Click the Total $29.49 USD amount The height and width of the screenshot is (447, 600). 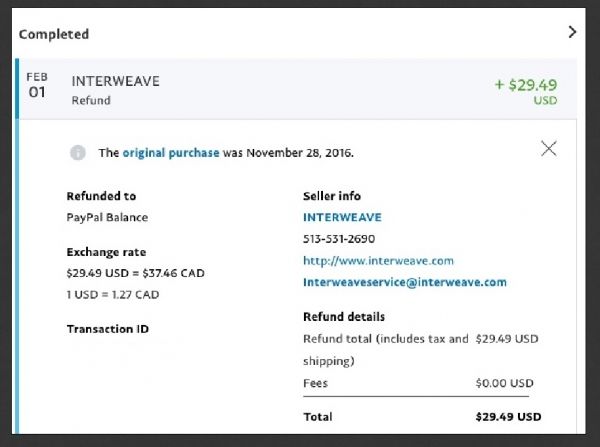coord(508,417)
